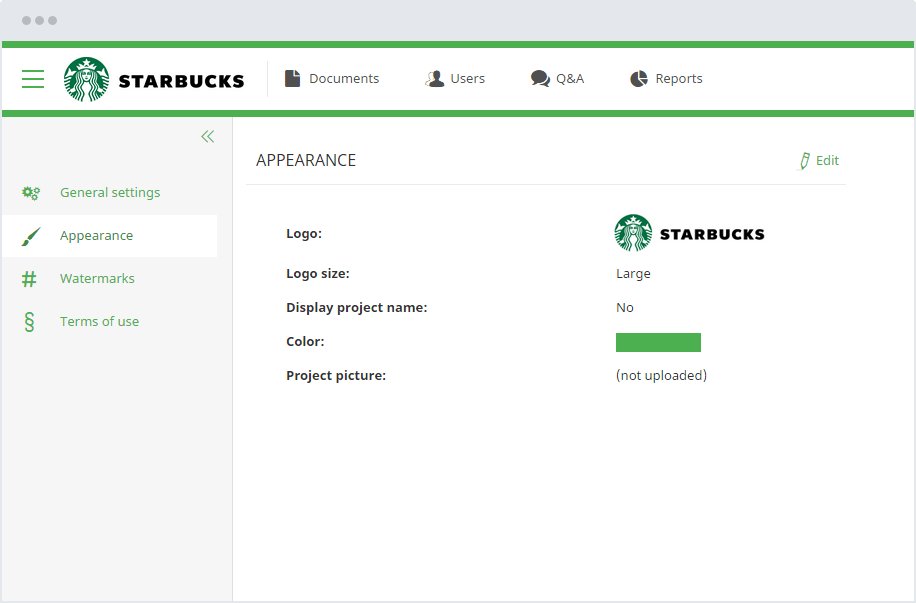
Task: Click the Watermarks hash icon
Action: tap(30, 279)
